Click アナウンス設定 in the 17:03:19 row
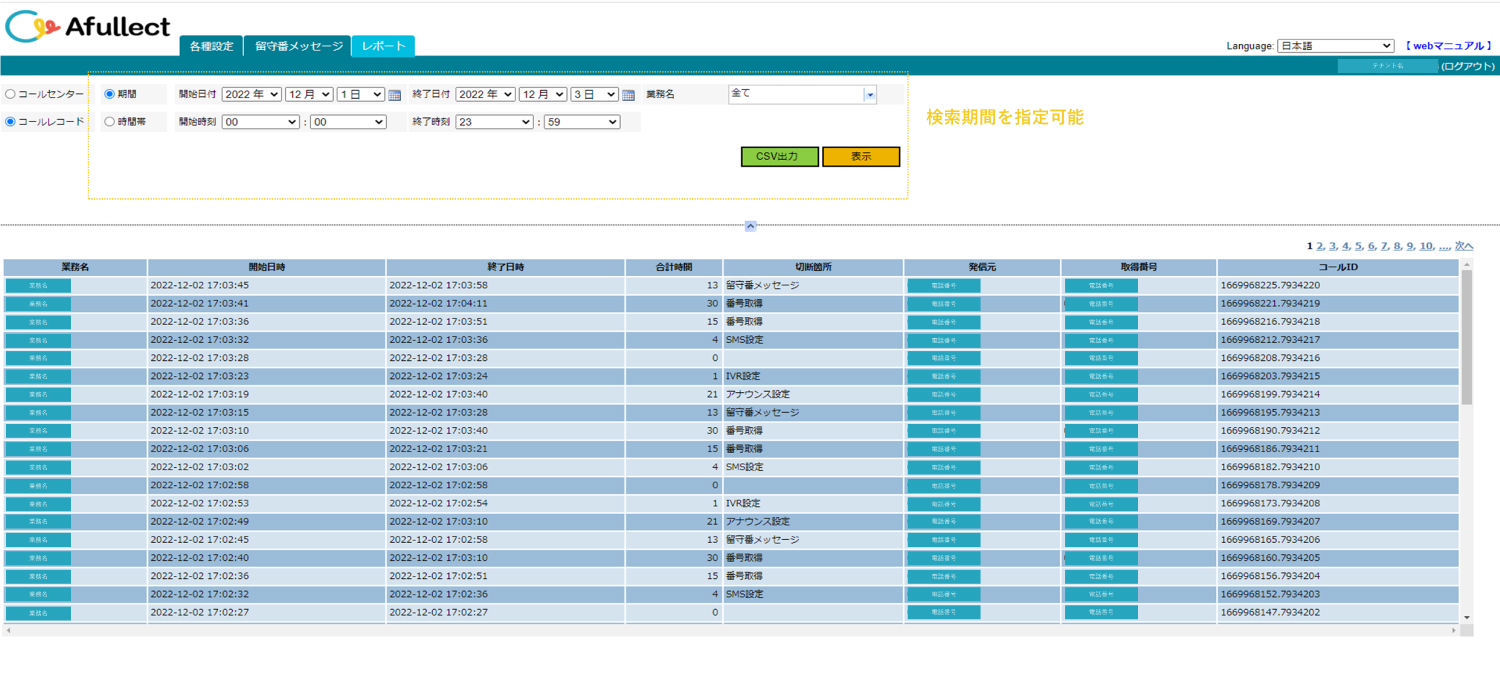Screen dimensions: 1500x676 [x=758, y=394]
